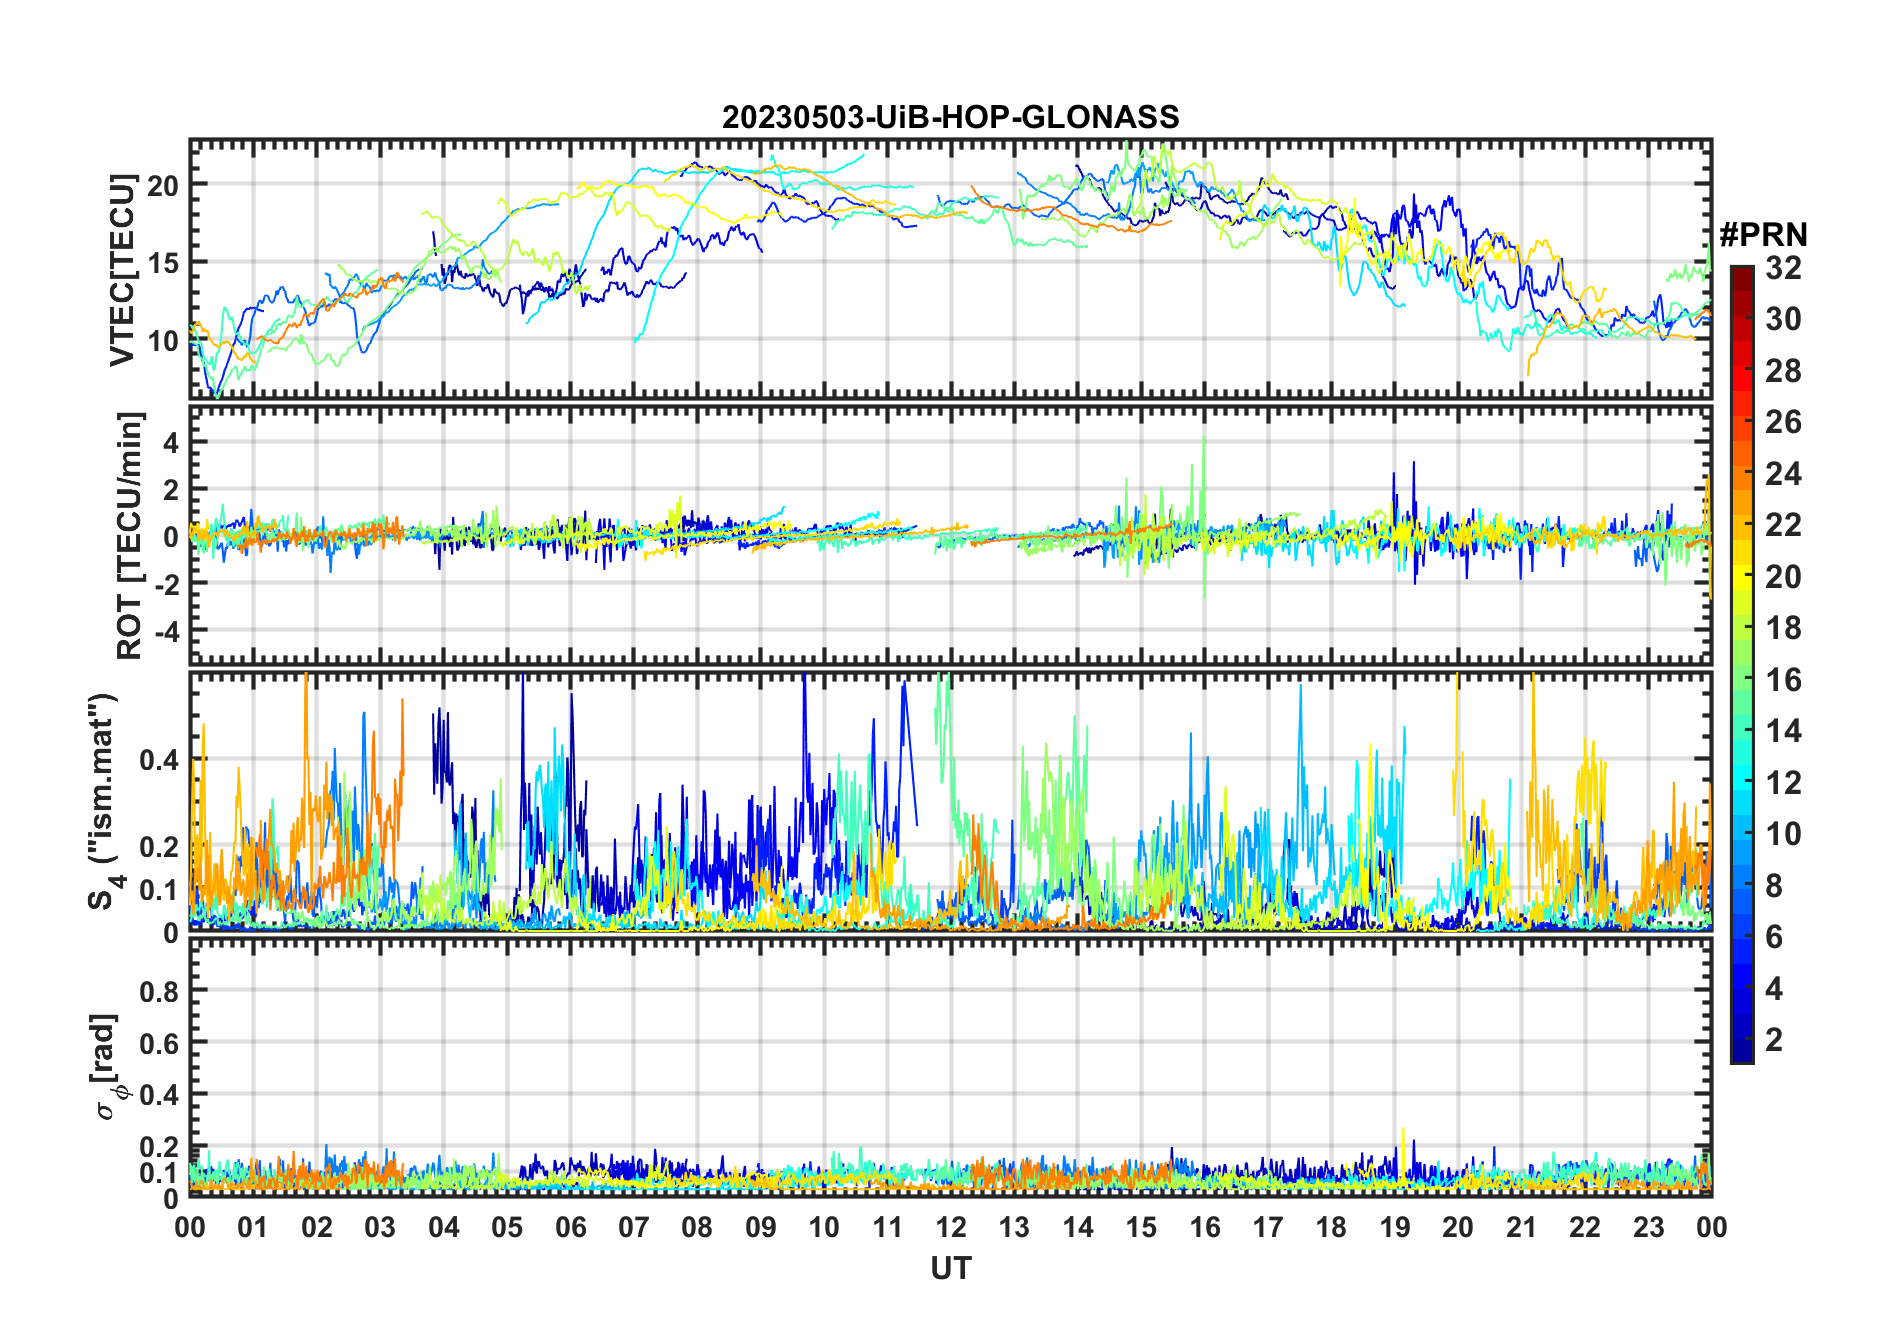The image size is (1902, 1330).
Task: Click the S4 ("ism.mat") axis label
Action: click(104, 802)
